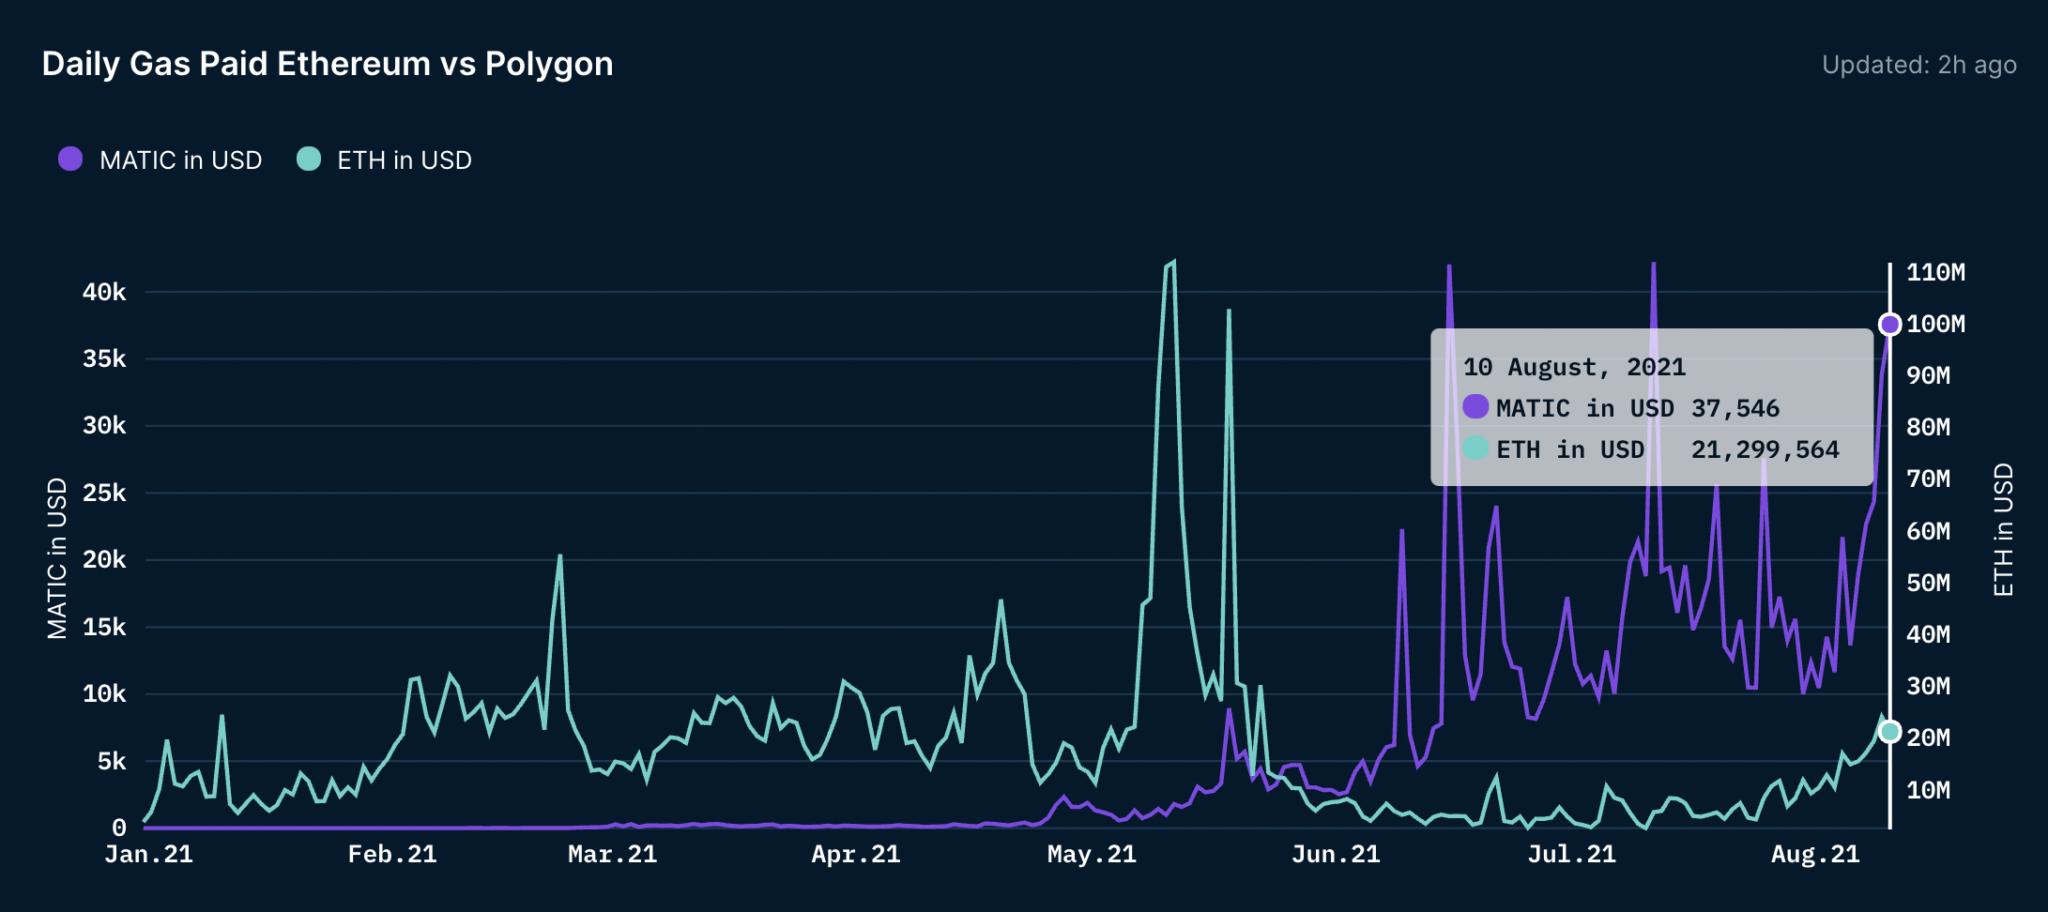Click the purple data point marker on the hover line
This screenshot has width=2048, height=912.
pos(1889,324)
